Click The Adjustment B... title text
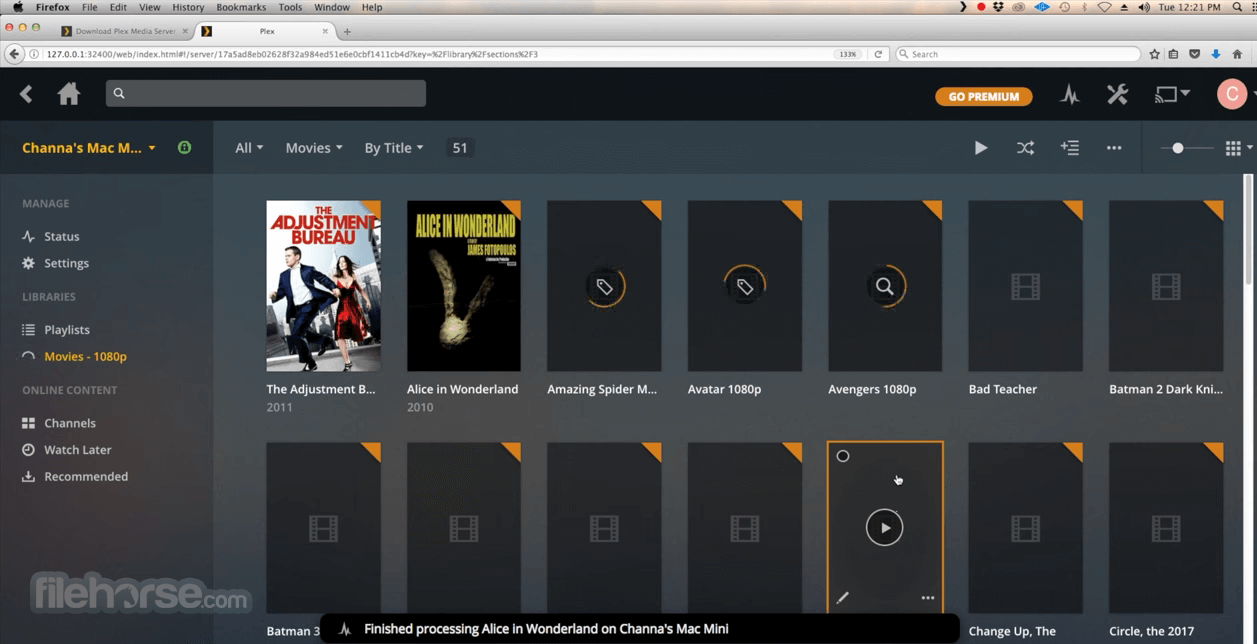Viewport: 1257px width, 644px height. [x=321, y=390]
